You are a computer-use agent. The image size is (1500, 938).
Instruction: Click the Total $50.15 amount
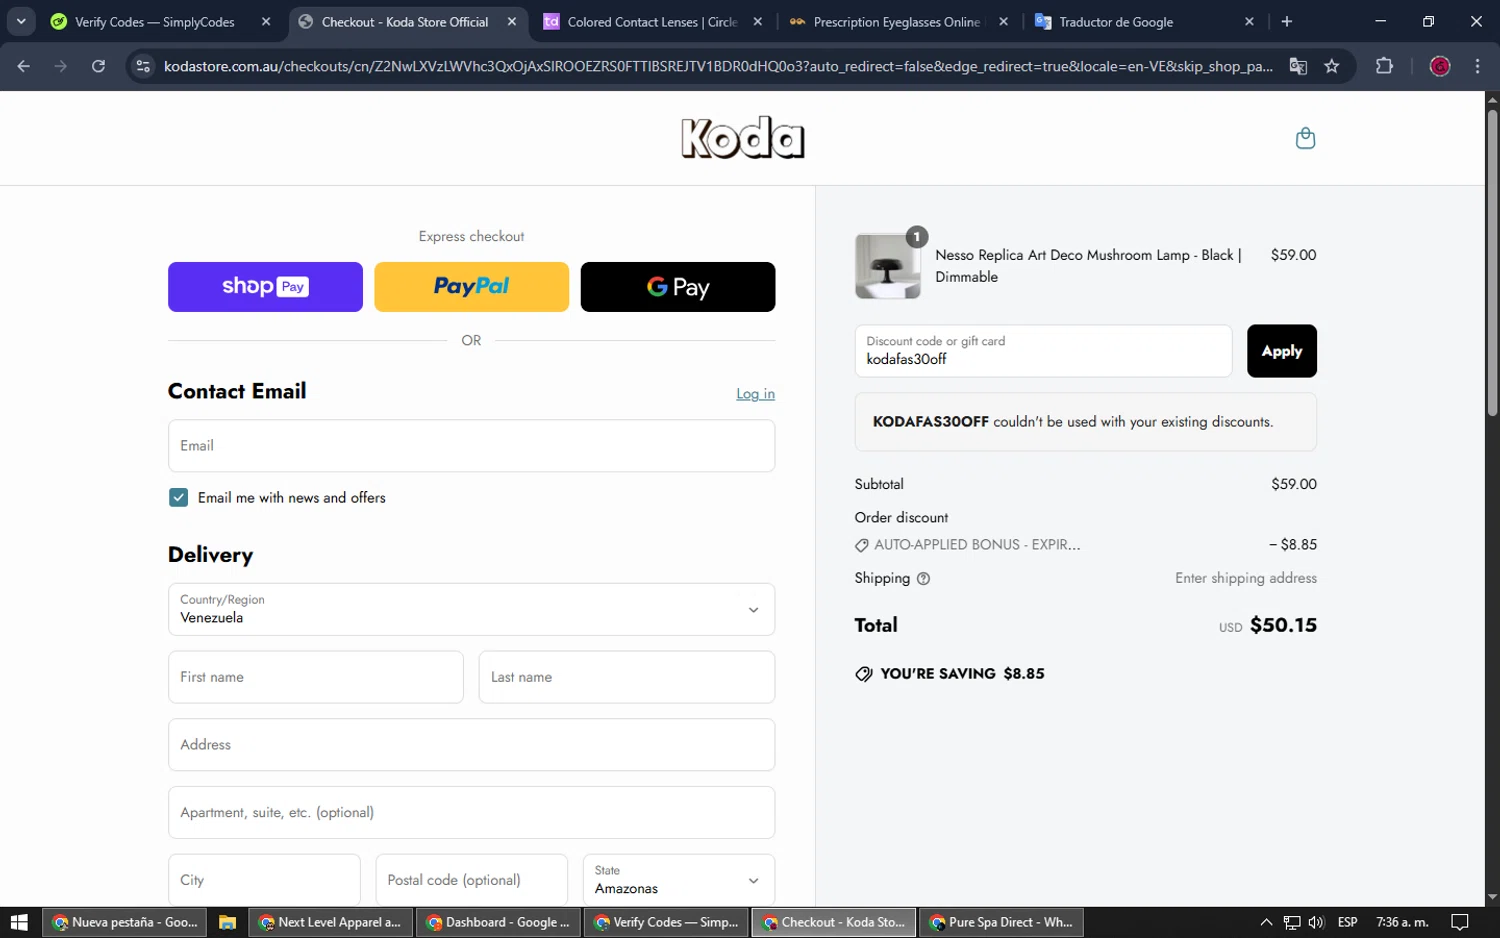click(x=1283, y=625)
